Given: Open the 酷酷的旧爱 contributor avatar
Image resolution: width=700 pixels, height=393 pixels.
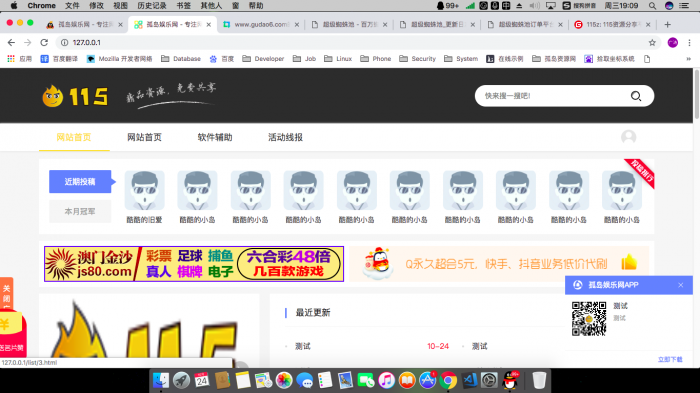Looking at the screenshot, I should point(144,190).
